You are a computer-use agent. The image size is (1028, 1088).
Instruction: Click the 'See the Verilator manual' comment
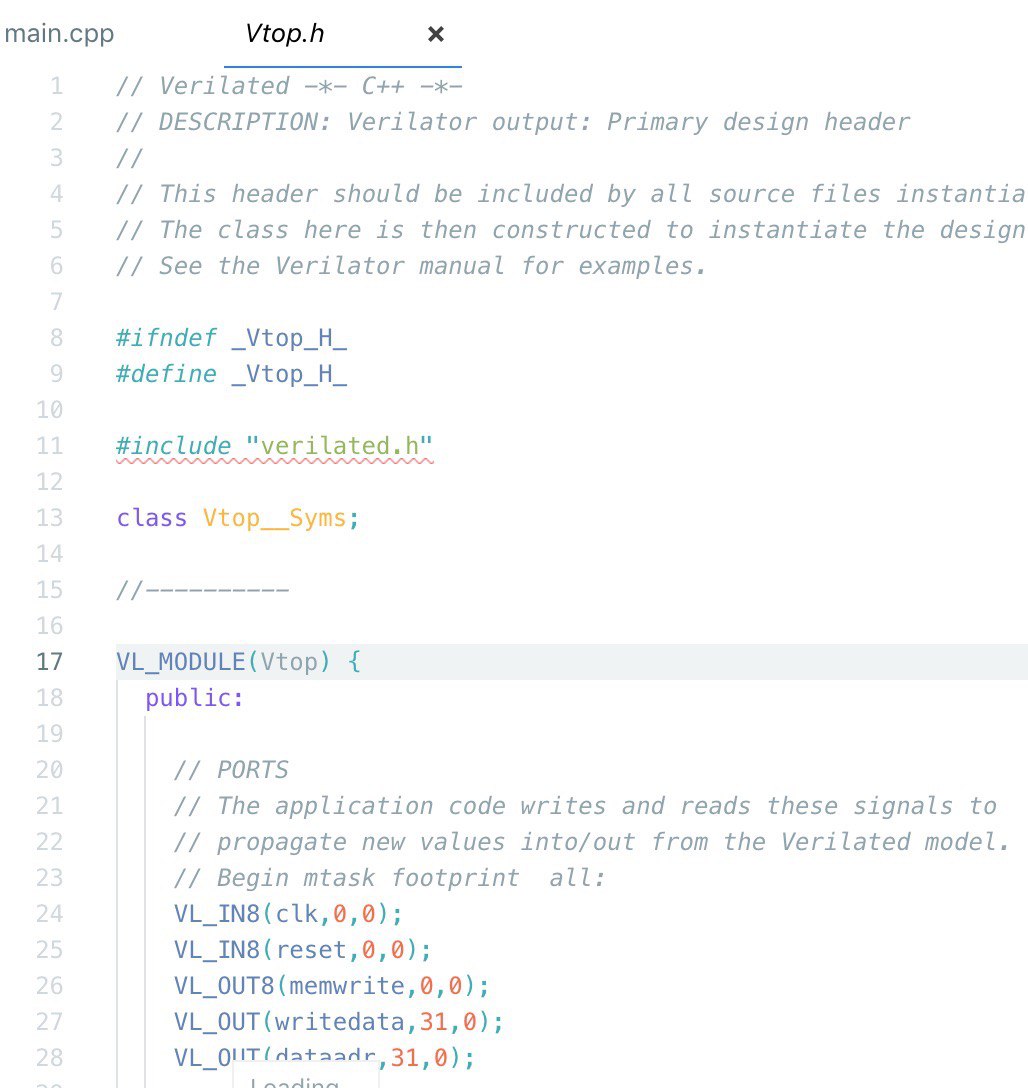point(411,266)
